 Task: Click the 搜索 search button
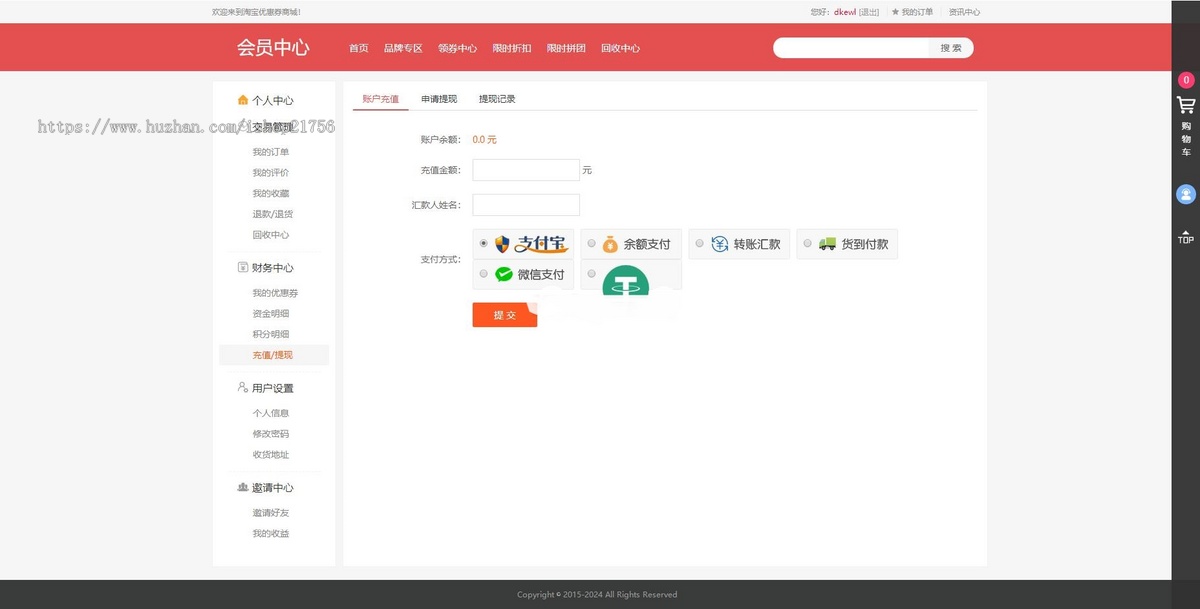(951, 48)
